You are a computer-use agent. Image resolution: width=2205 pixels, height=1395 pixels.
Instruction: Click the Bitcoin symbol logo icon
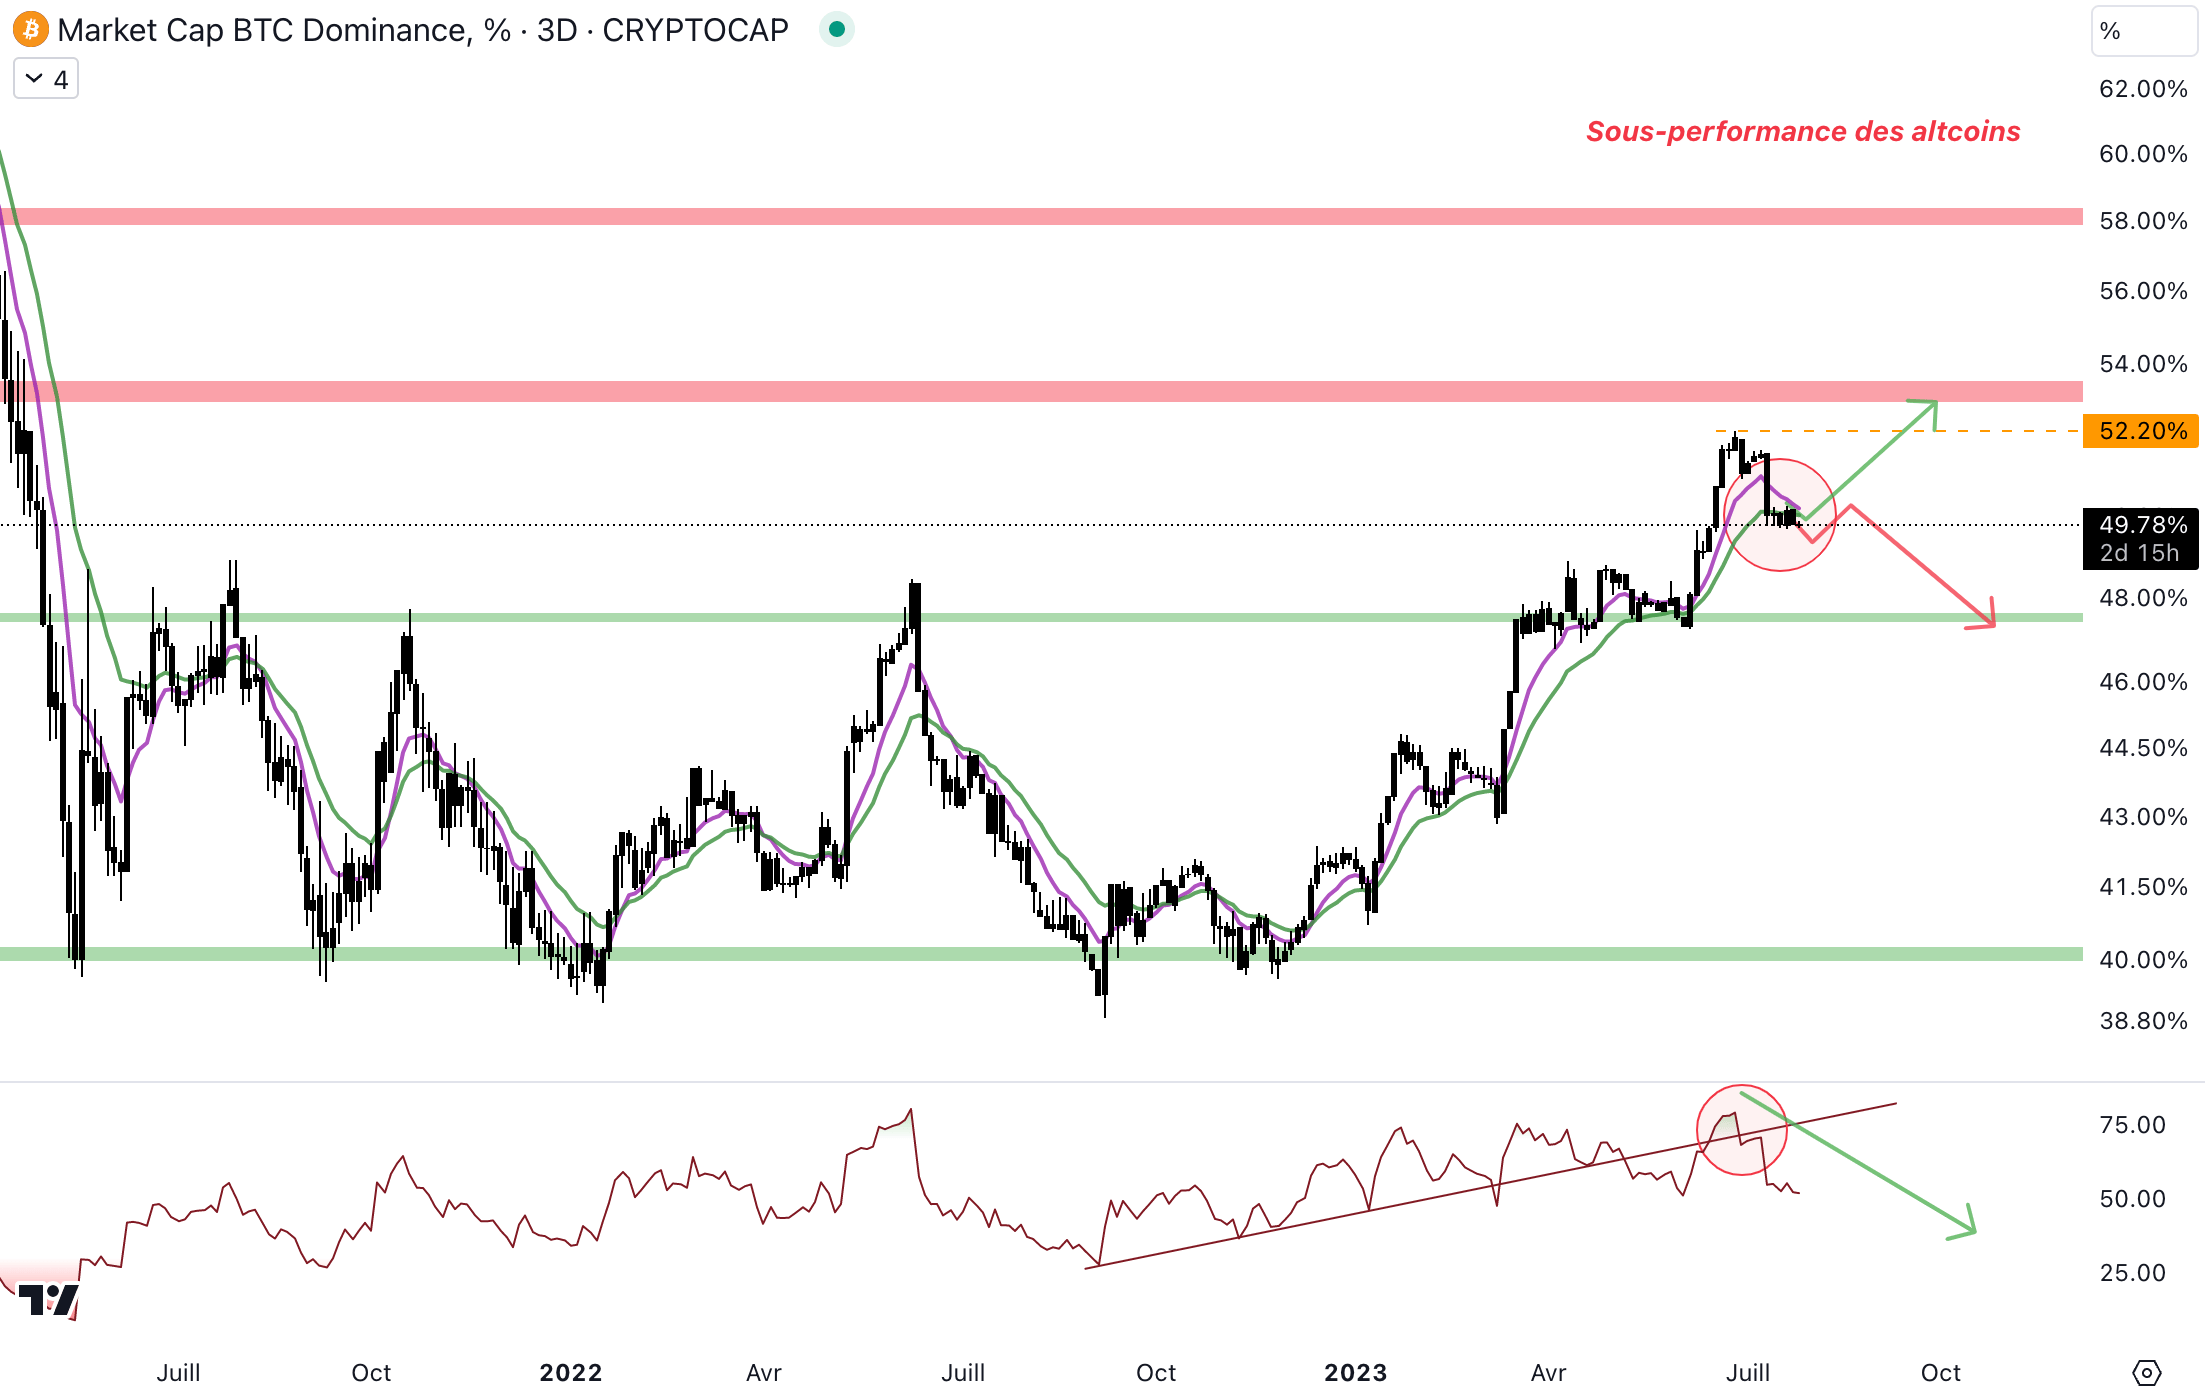pos(31,30)
